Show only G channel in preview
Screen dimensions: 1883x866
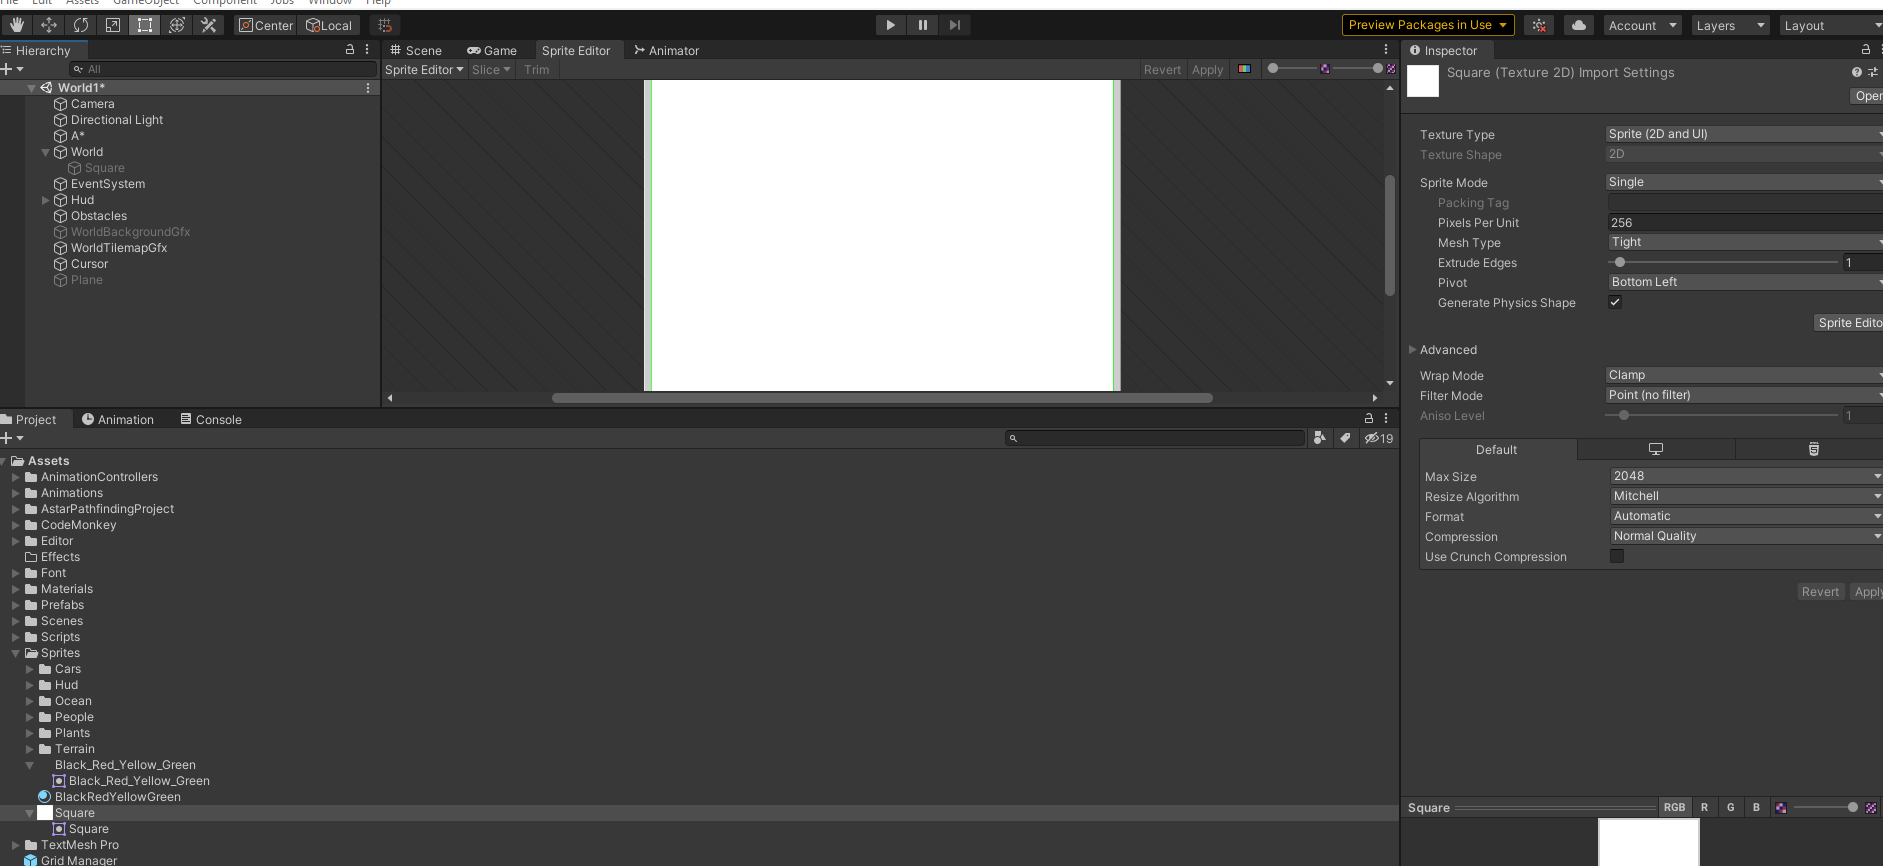click(1730, 807)
